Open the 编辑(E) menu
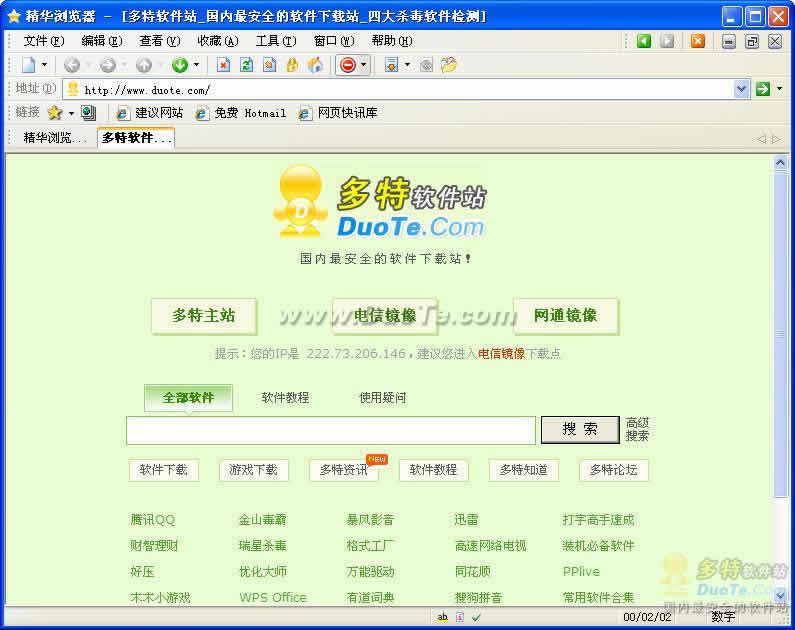Screen dimensions: 795x630 click(x=102, y=41)
